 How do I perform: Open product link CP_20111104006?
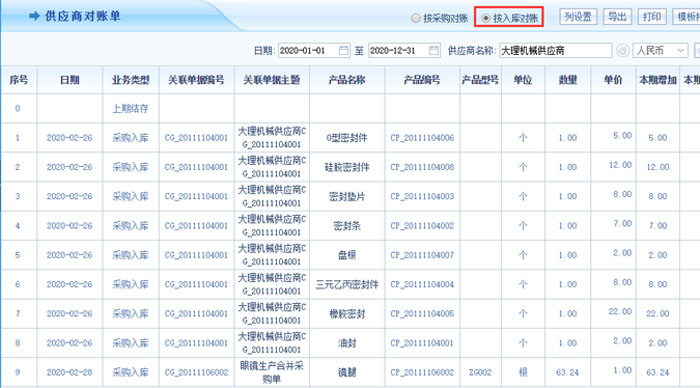422,138
